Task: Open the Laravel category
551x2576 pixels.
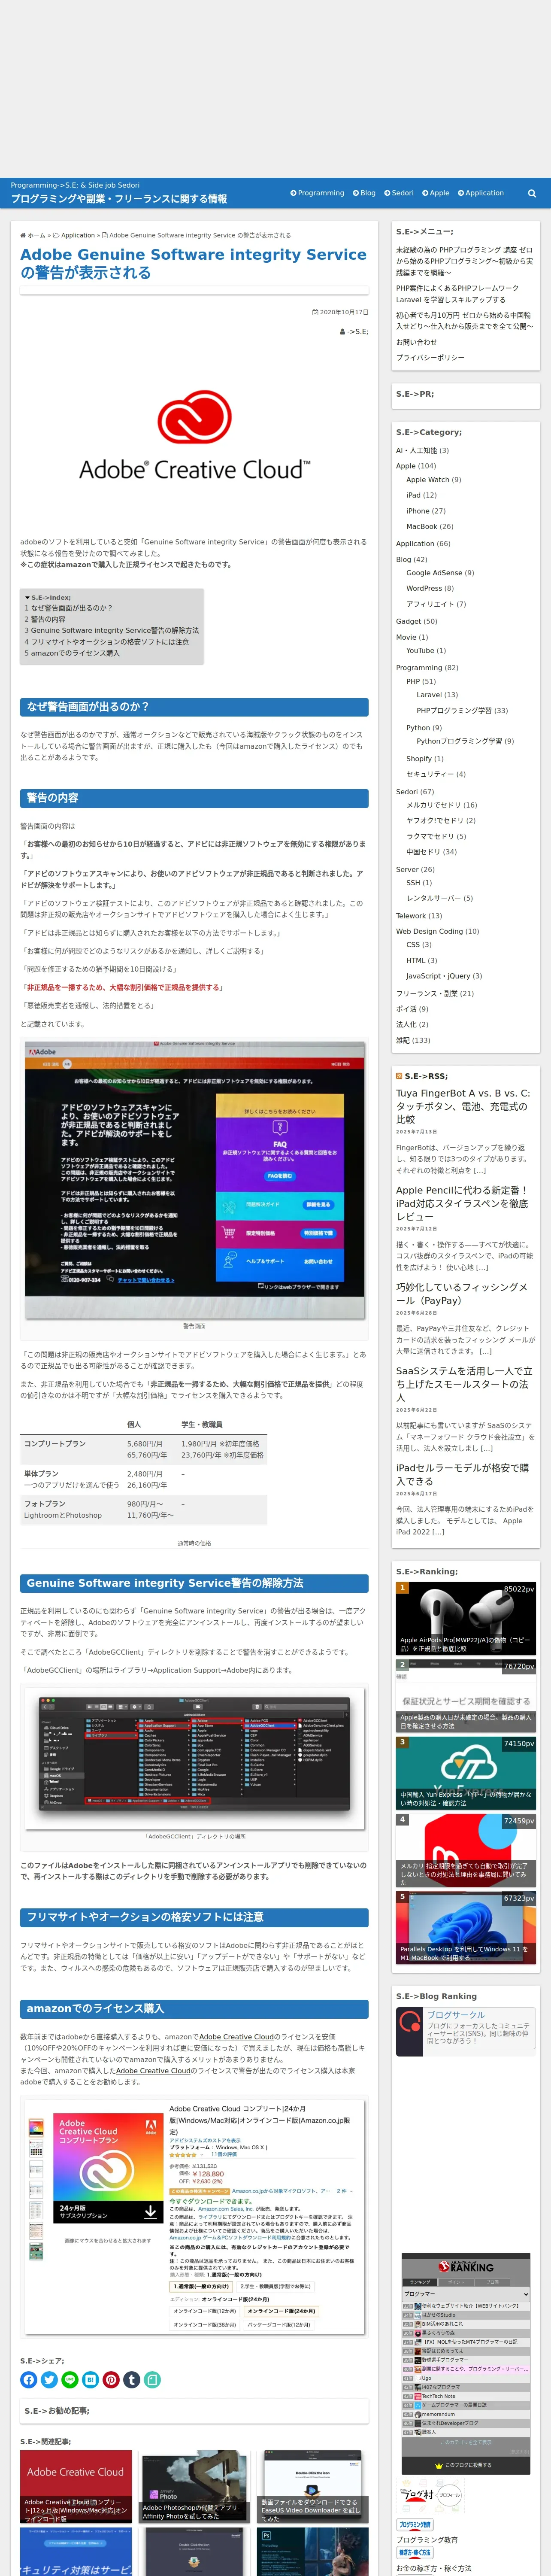Action: click(x=429, y=695)
